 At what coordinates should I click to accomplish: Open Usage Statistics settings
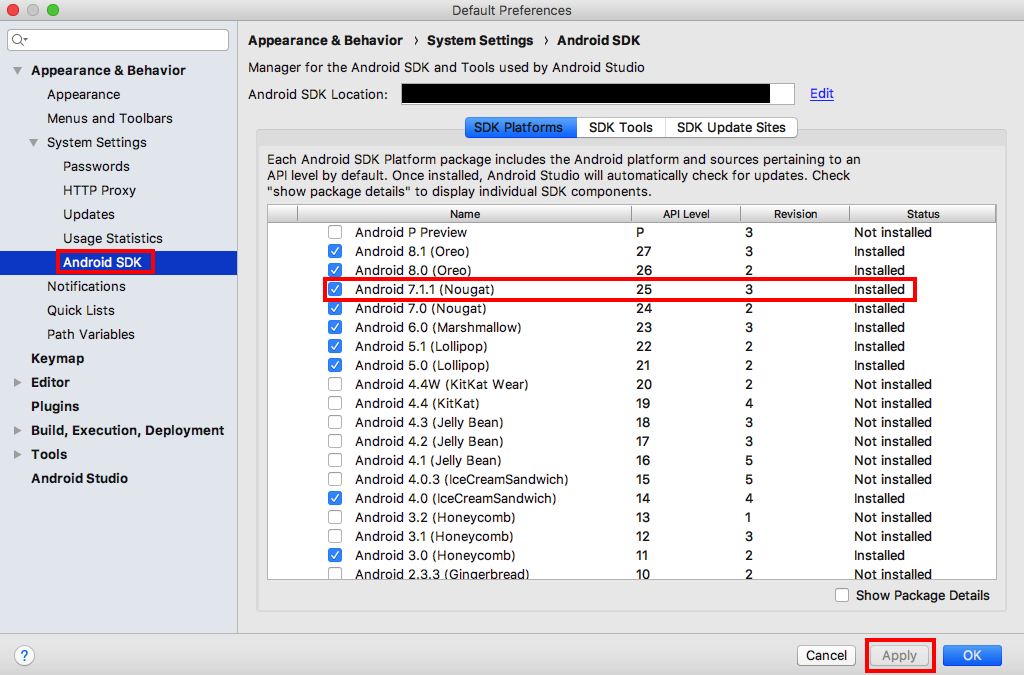tap(112, 238)
